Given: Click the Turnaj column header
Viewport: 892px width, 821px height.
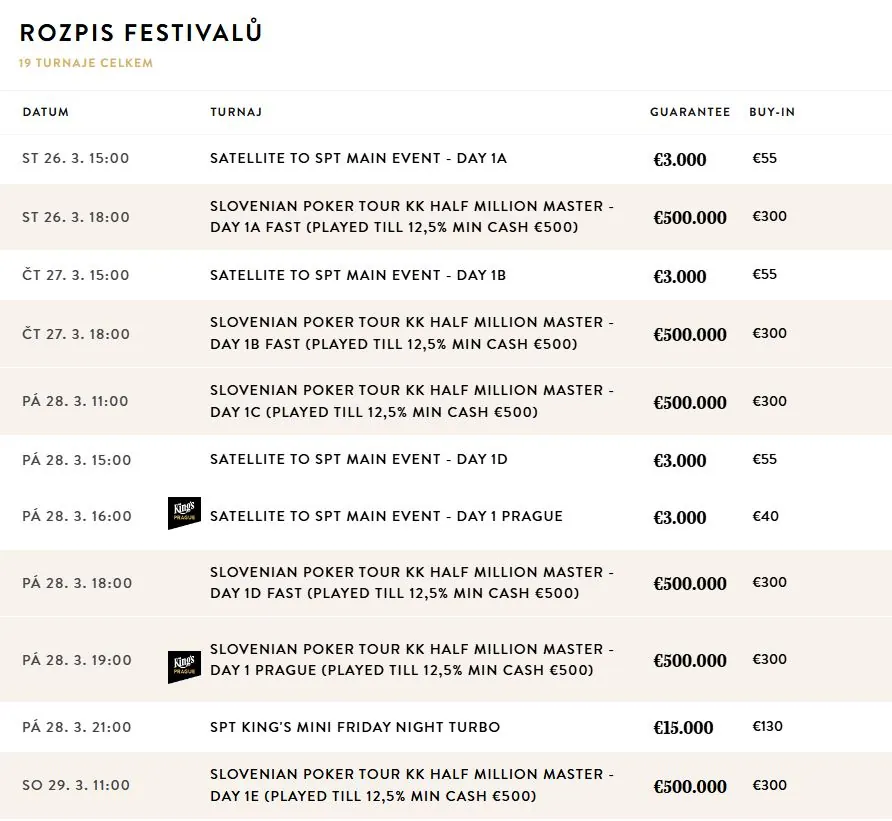Looking at the screenshot, I should click(x=236, y=112).
